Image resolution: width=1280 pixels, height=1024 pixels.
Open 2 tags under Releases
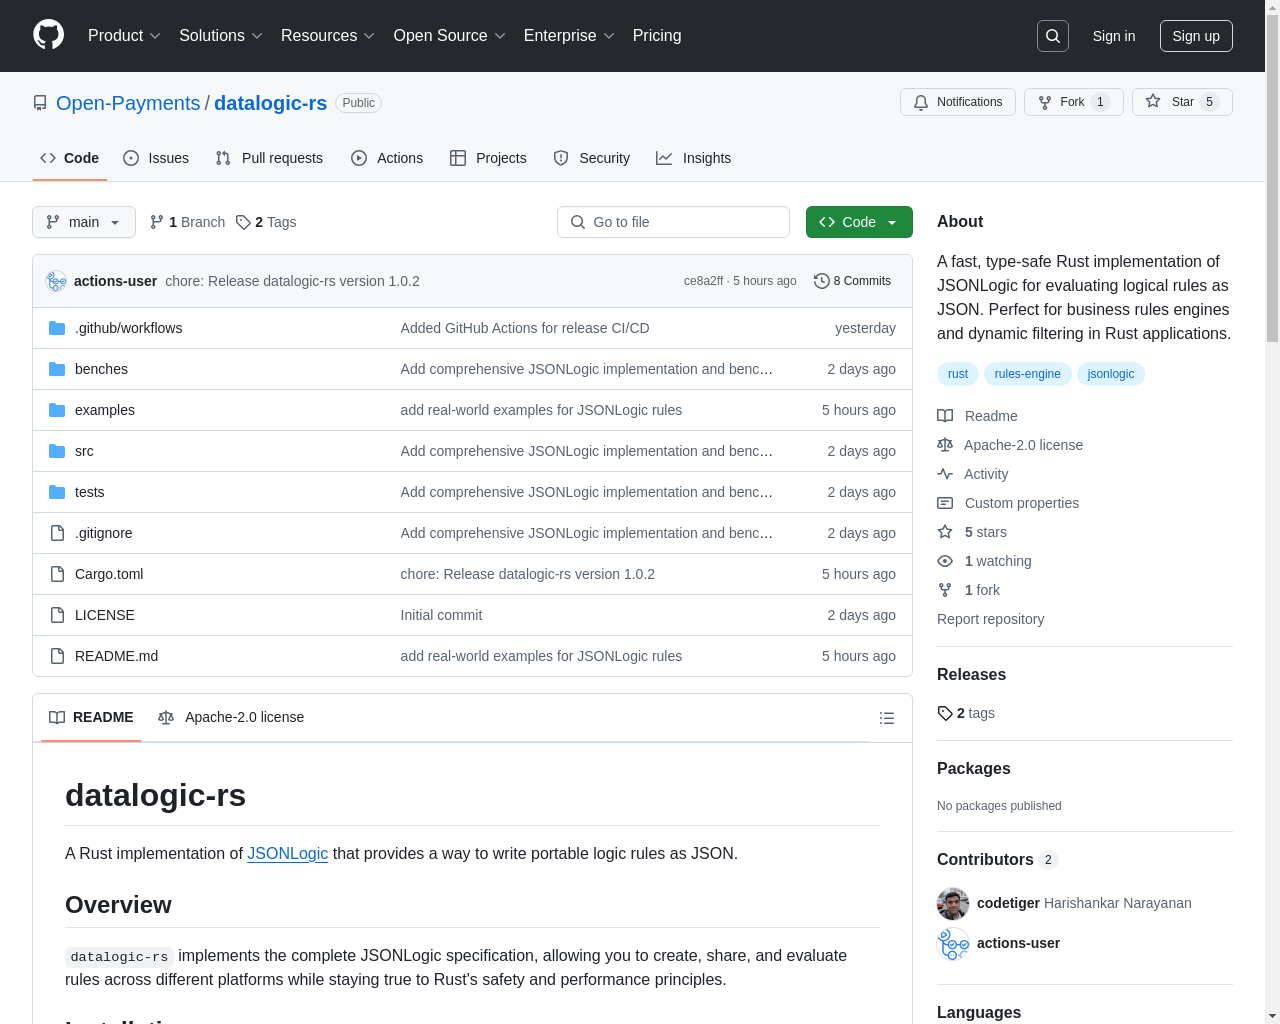point(966,713)
